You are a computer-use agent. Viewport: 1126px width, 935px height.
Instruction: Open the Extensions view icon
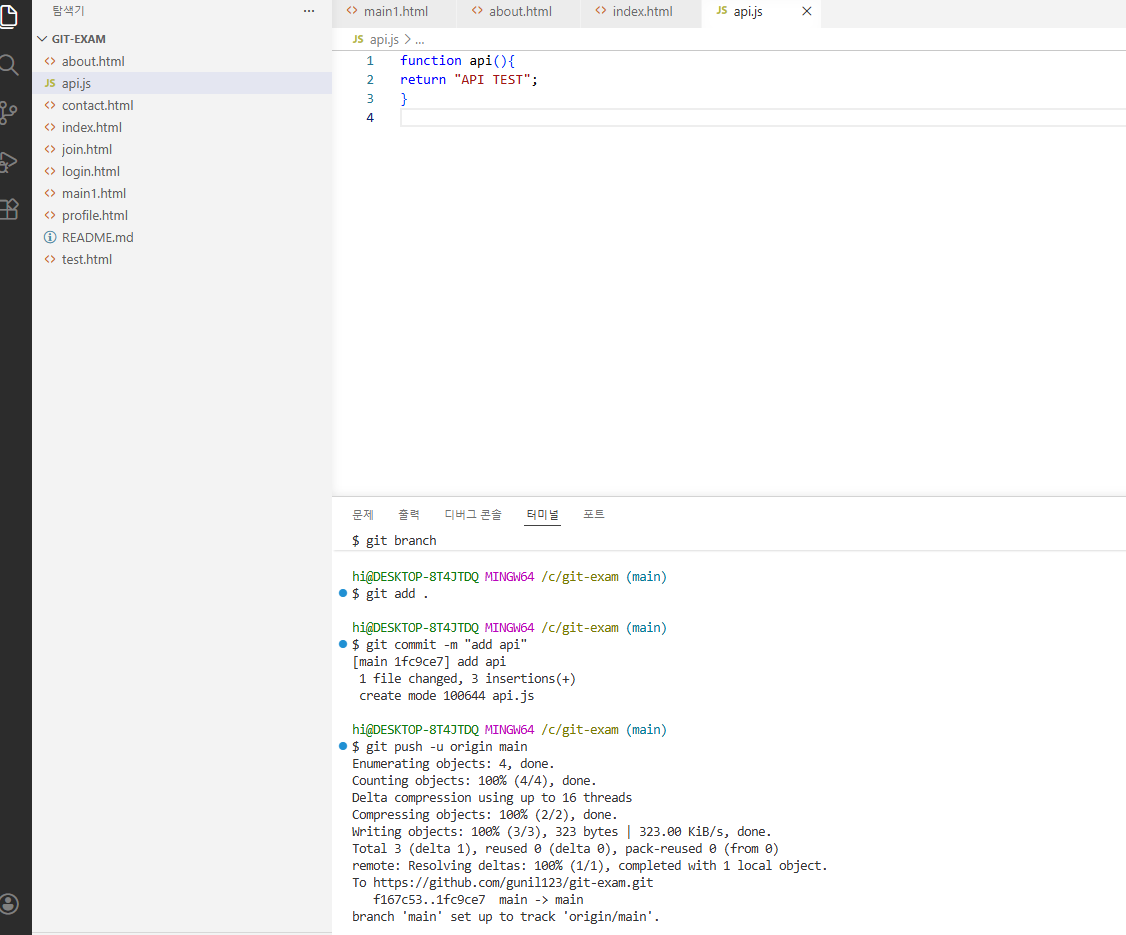pos(9,209)
